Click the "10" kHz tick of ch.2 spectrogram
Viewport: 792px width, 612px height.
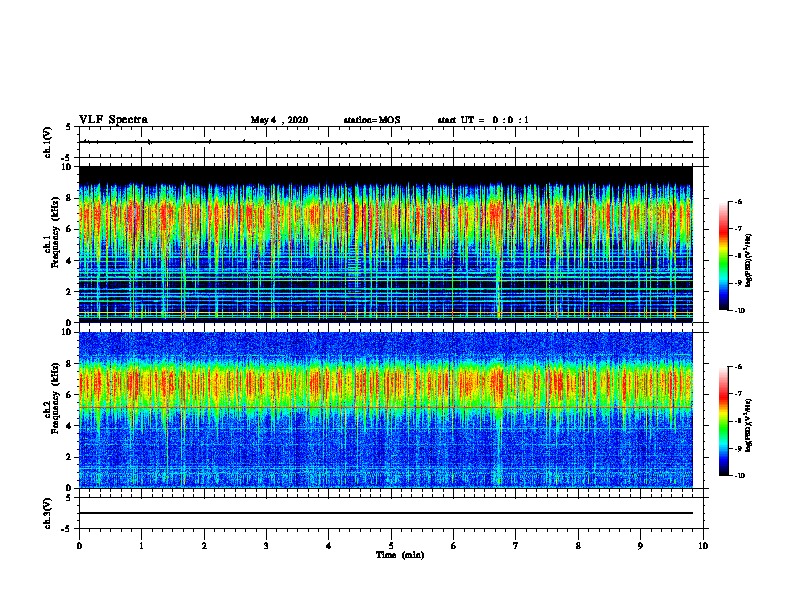pos(67,332)
